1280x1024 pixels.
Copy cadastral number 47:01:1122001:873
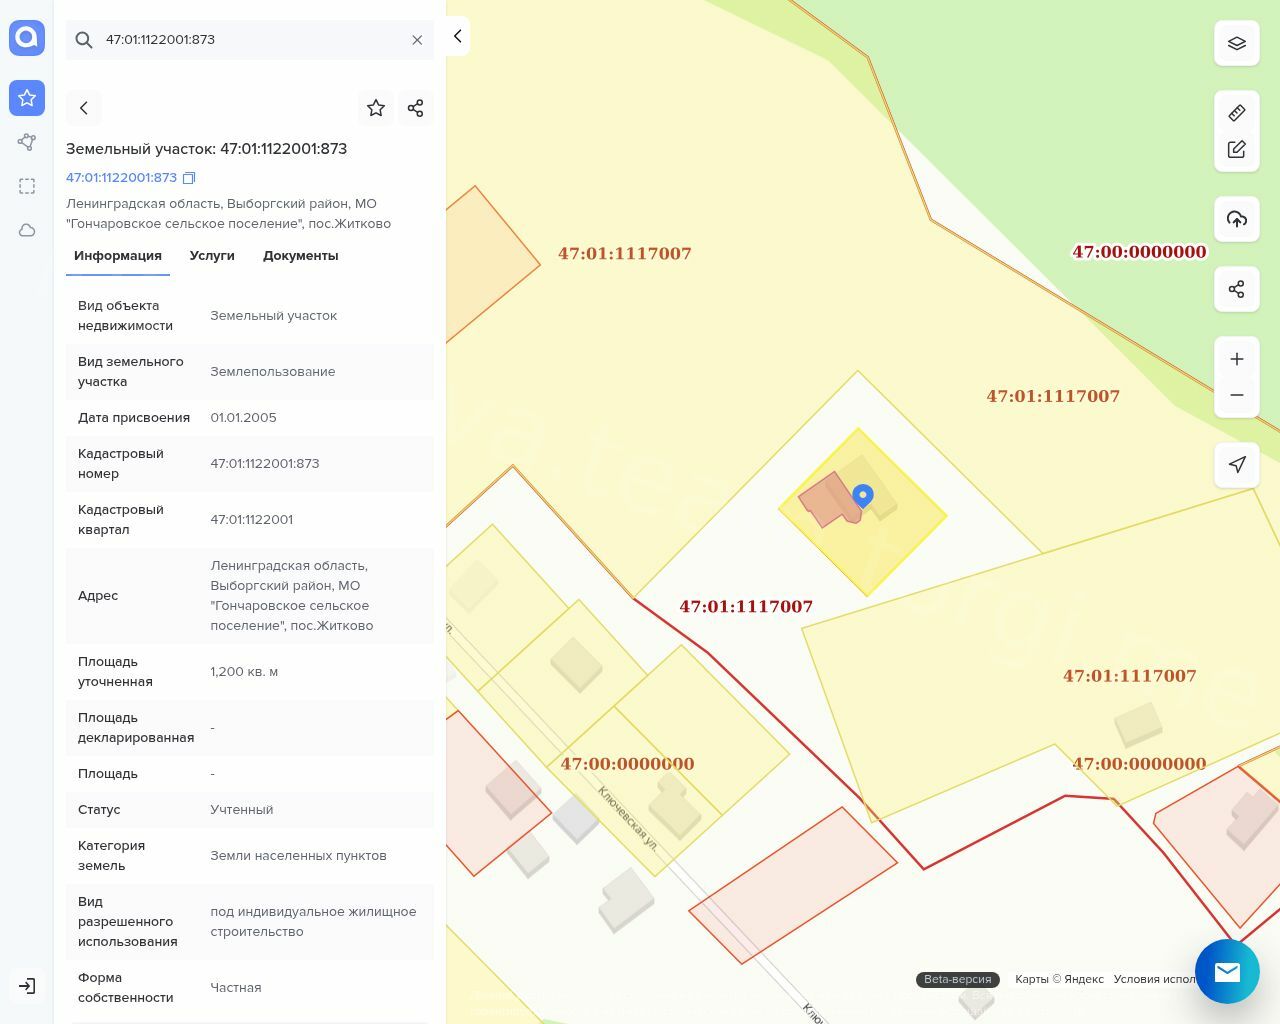pyautogui.click(x=189, y=178)
